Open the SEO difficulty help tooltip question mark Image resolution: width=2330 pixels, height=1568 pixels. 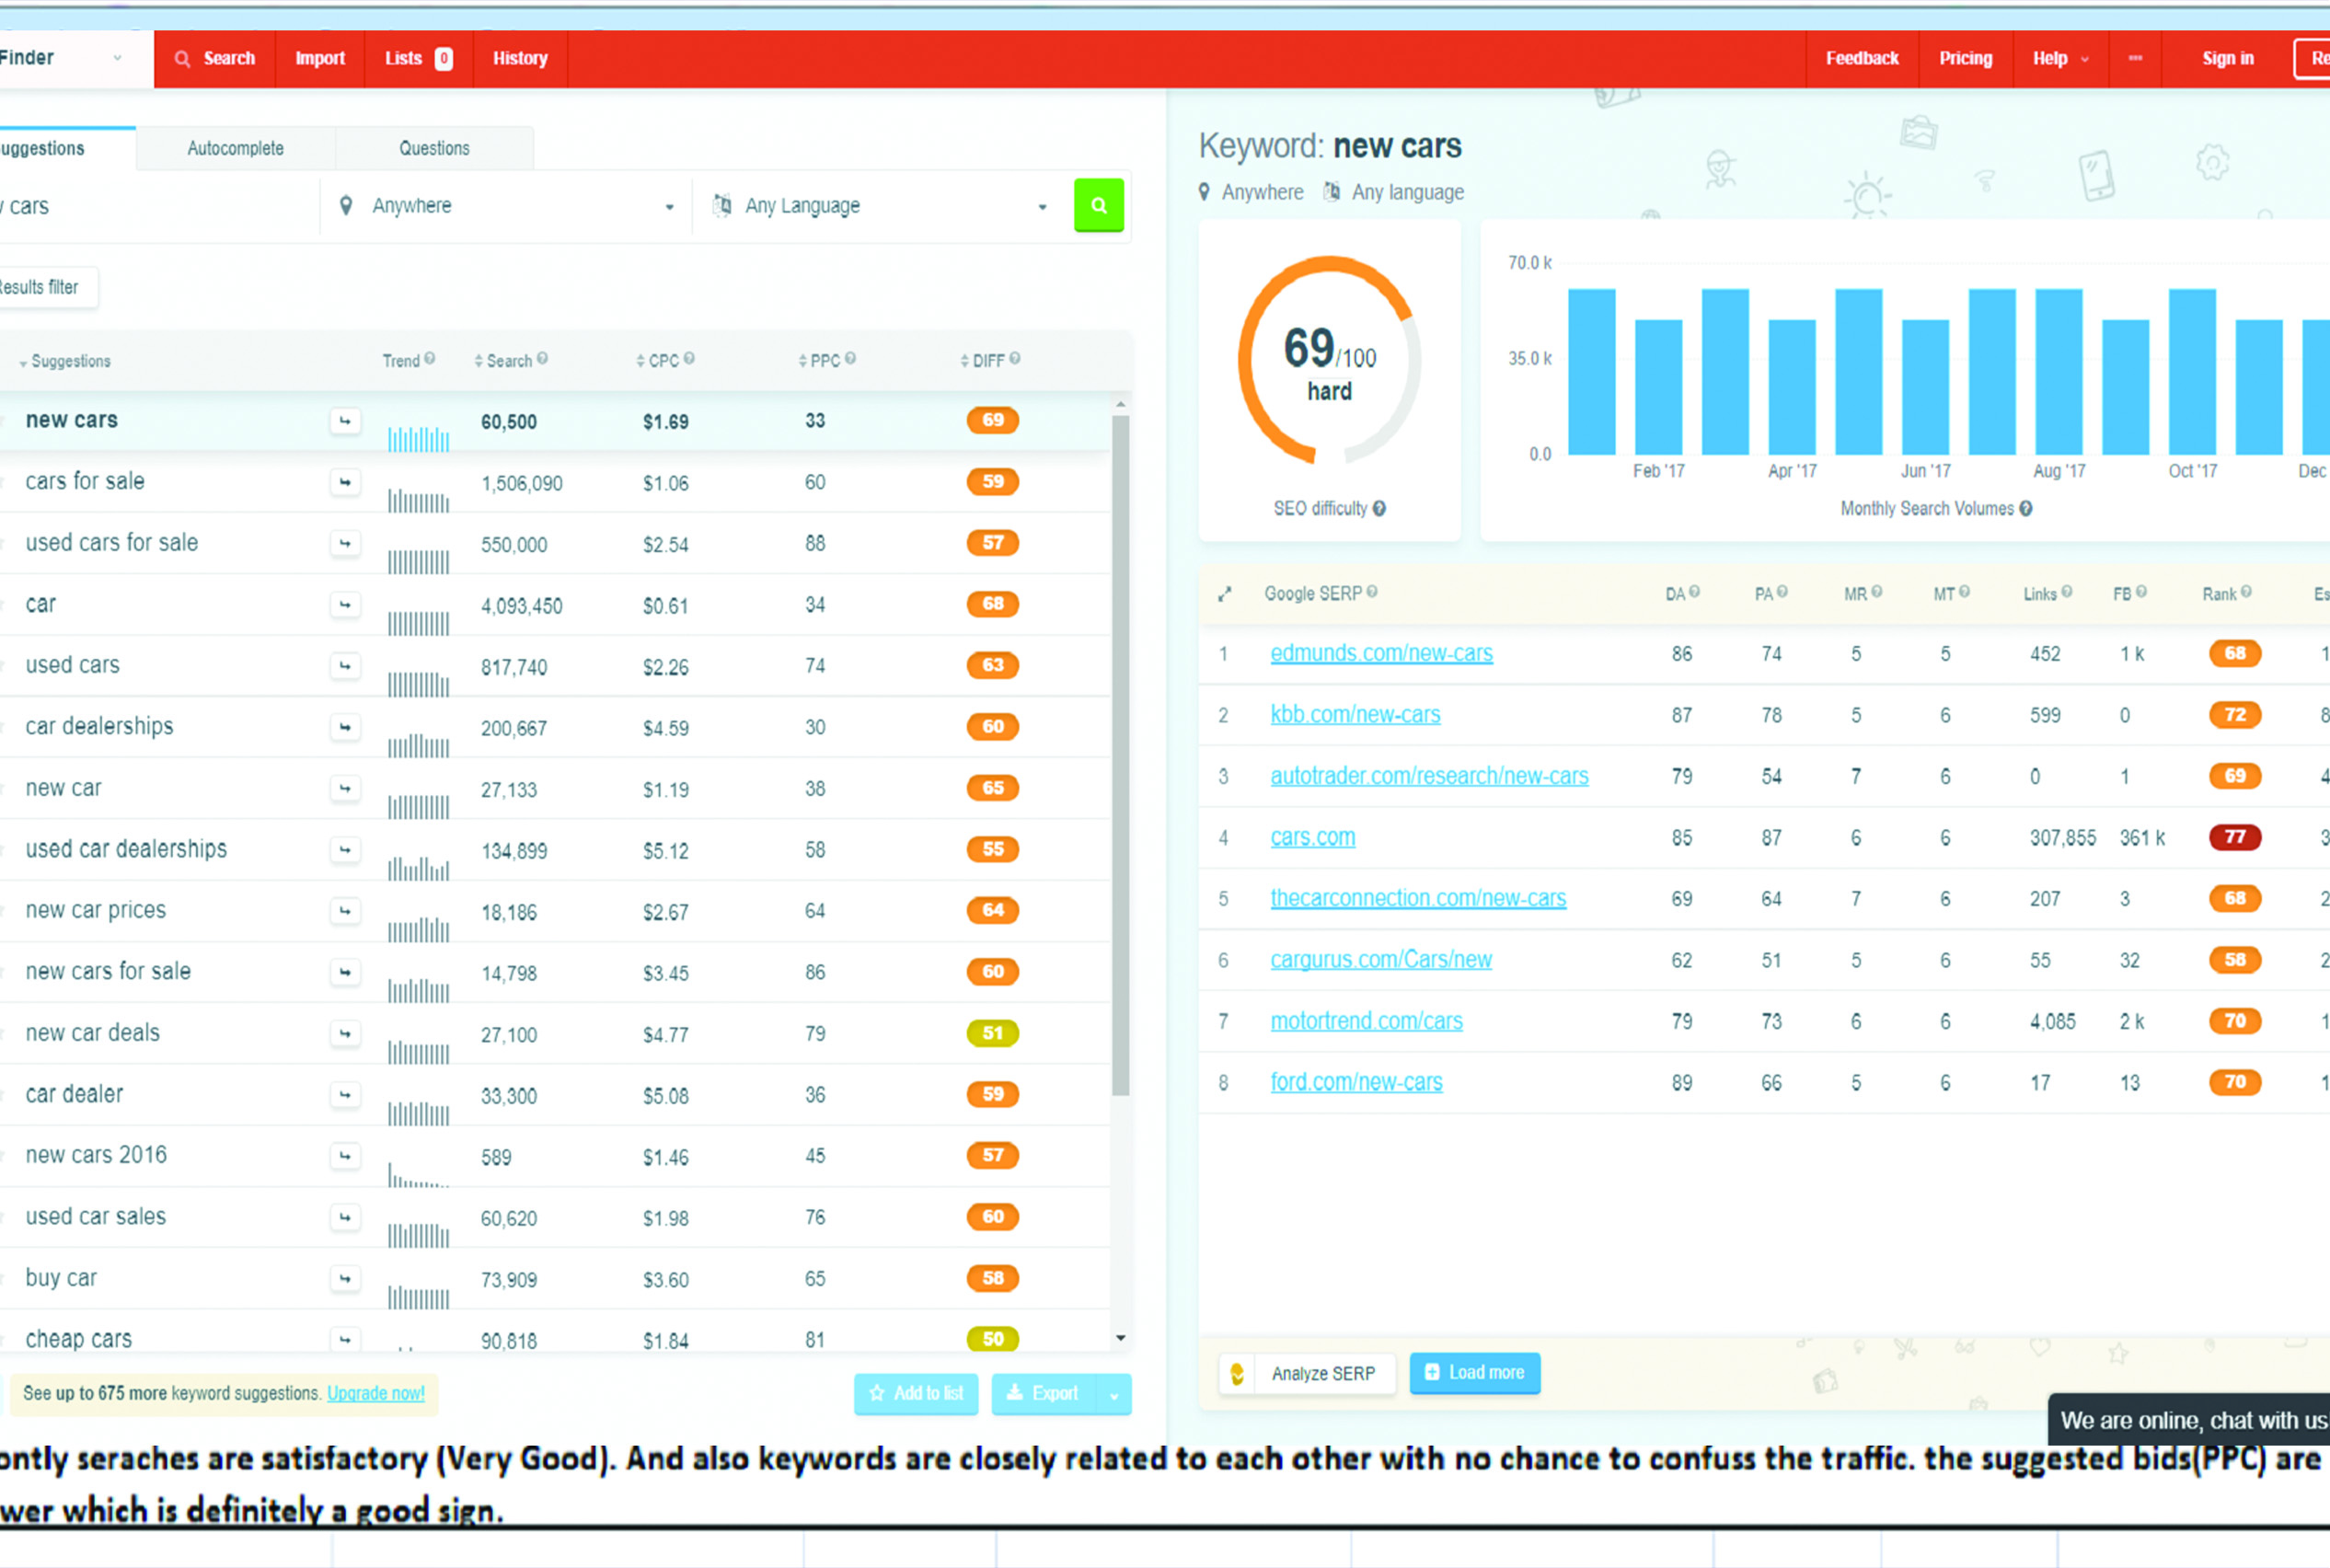point(1381,508)
